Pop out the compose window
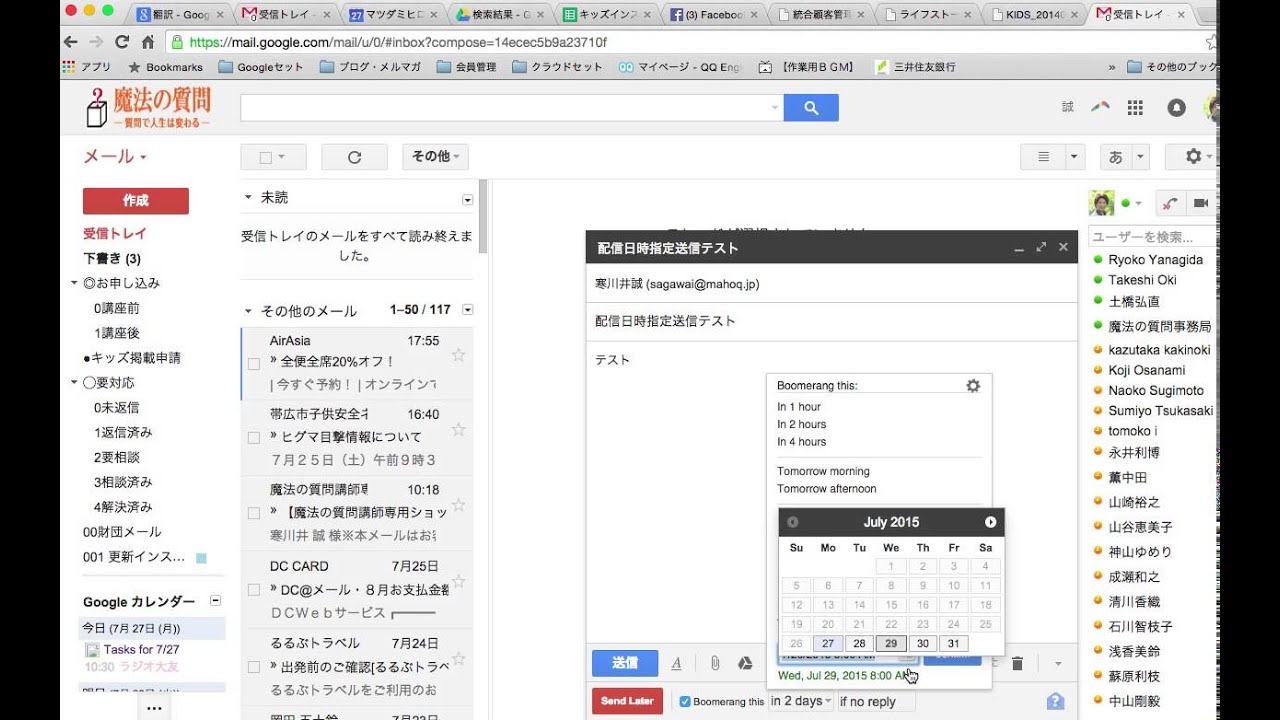The height and width of the screenshot is (720, 1280). point(1041,247)
